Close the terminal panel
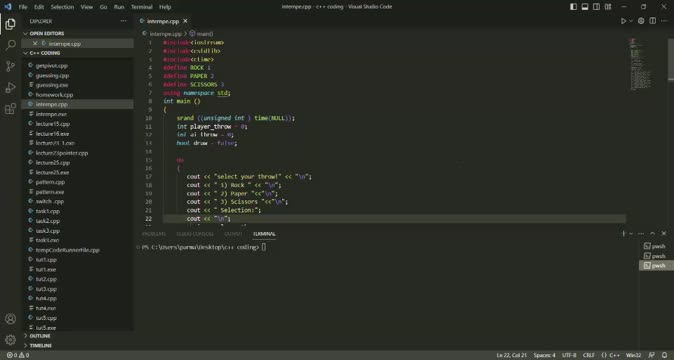Viewport: 674px width, 360px height. (664, 233)
